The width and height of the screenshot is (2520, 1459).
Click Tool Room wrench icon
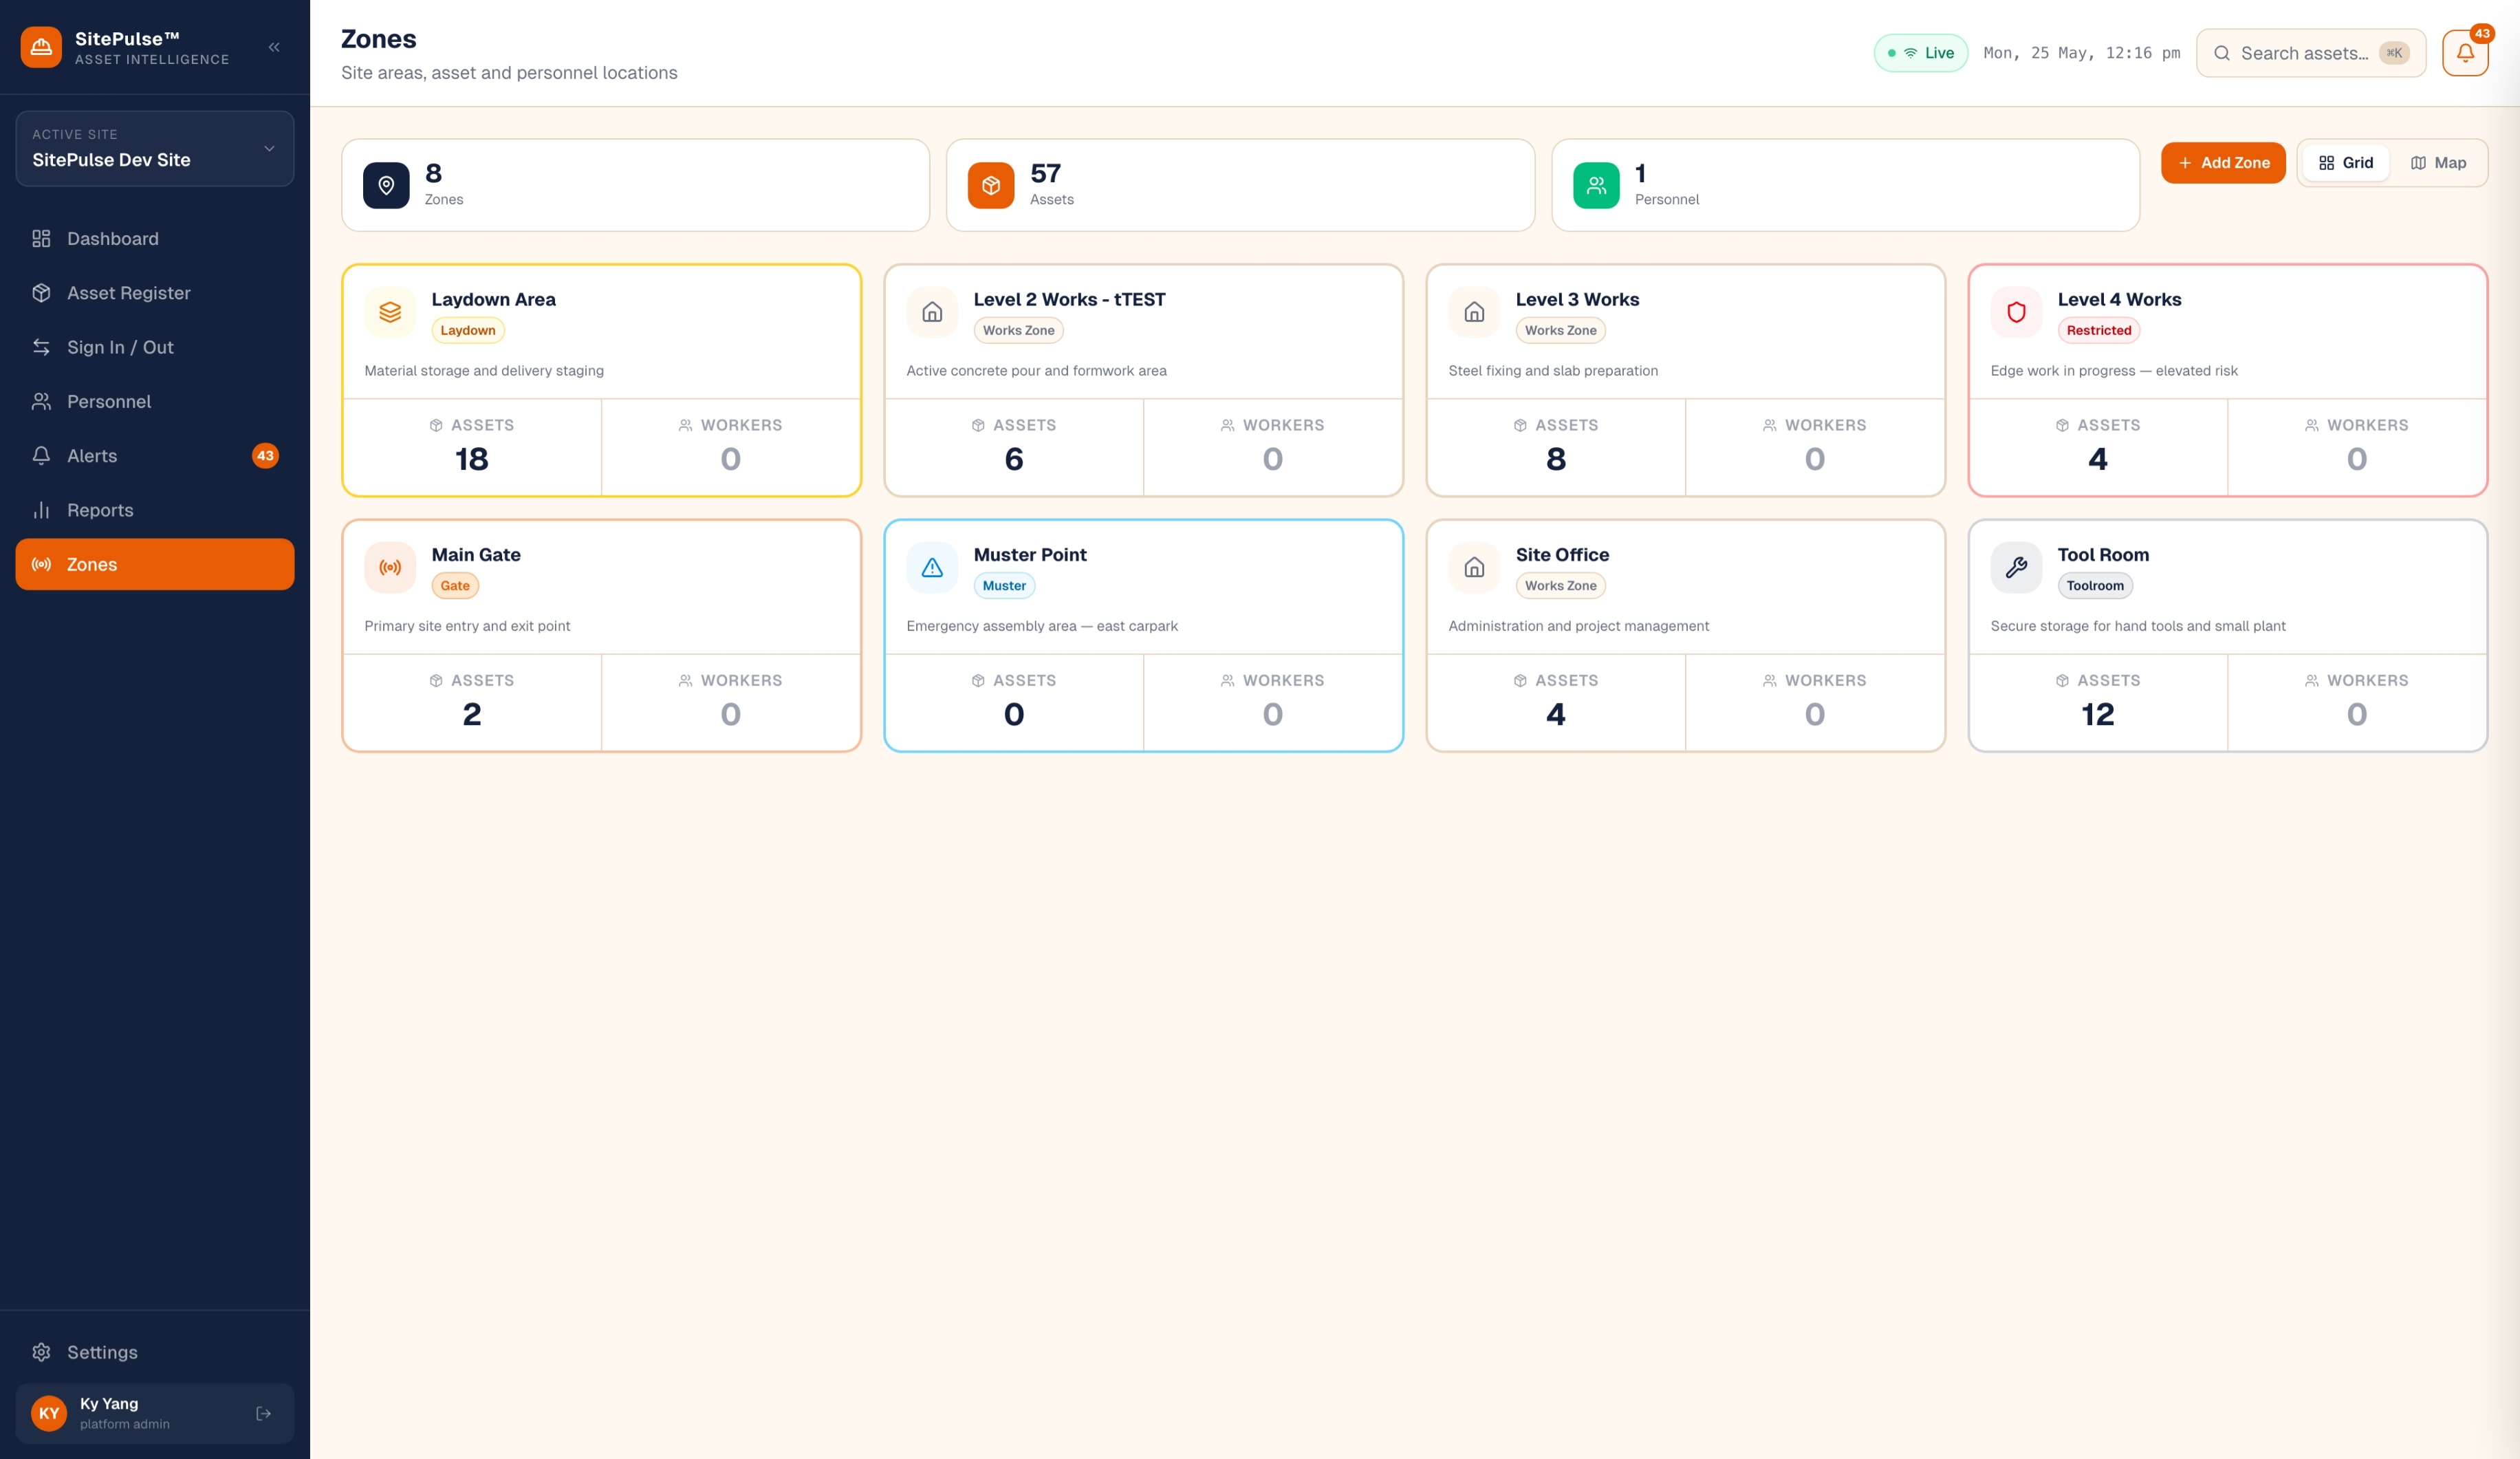tap(2016, 567)
